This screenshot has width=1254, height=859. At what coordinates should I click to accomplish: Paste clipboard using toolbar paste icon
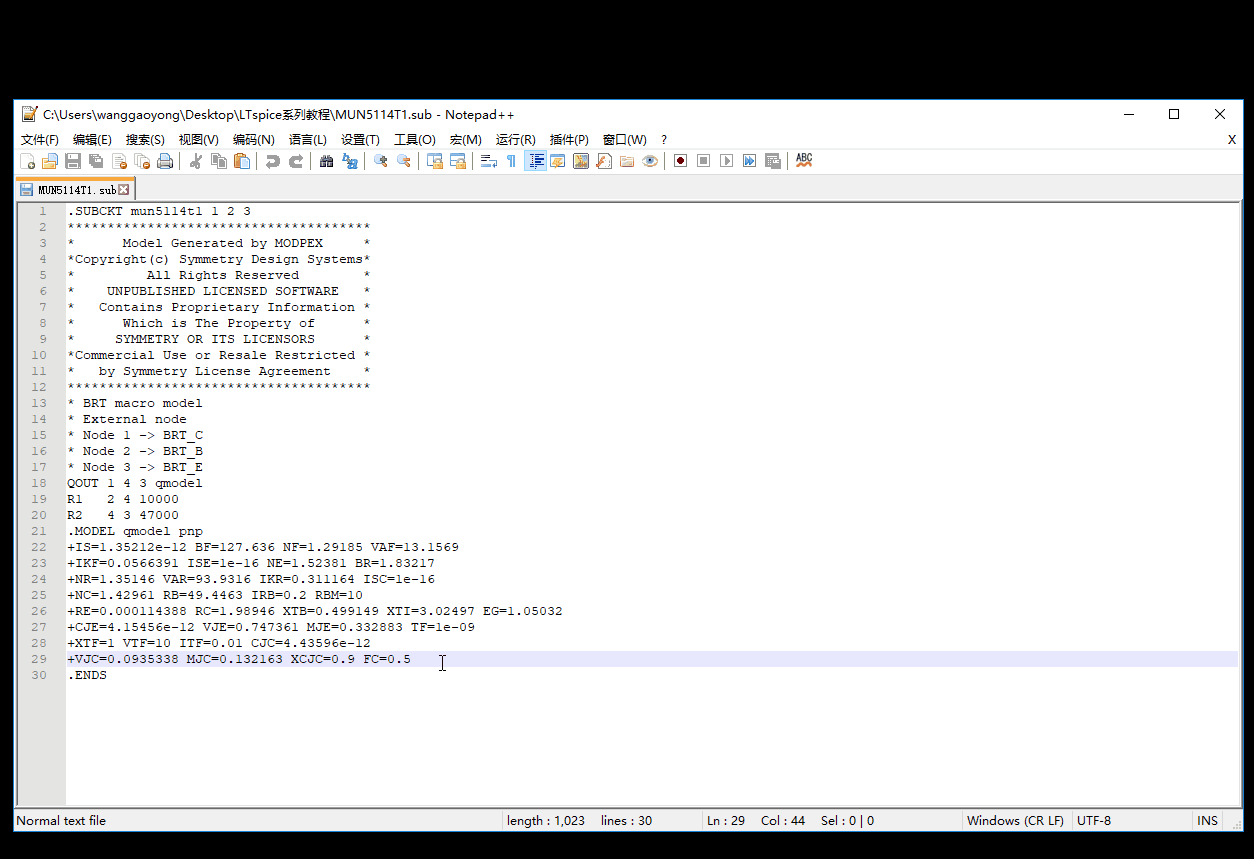coord(242,161)
